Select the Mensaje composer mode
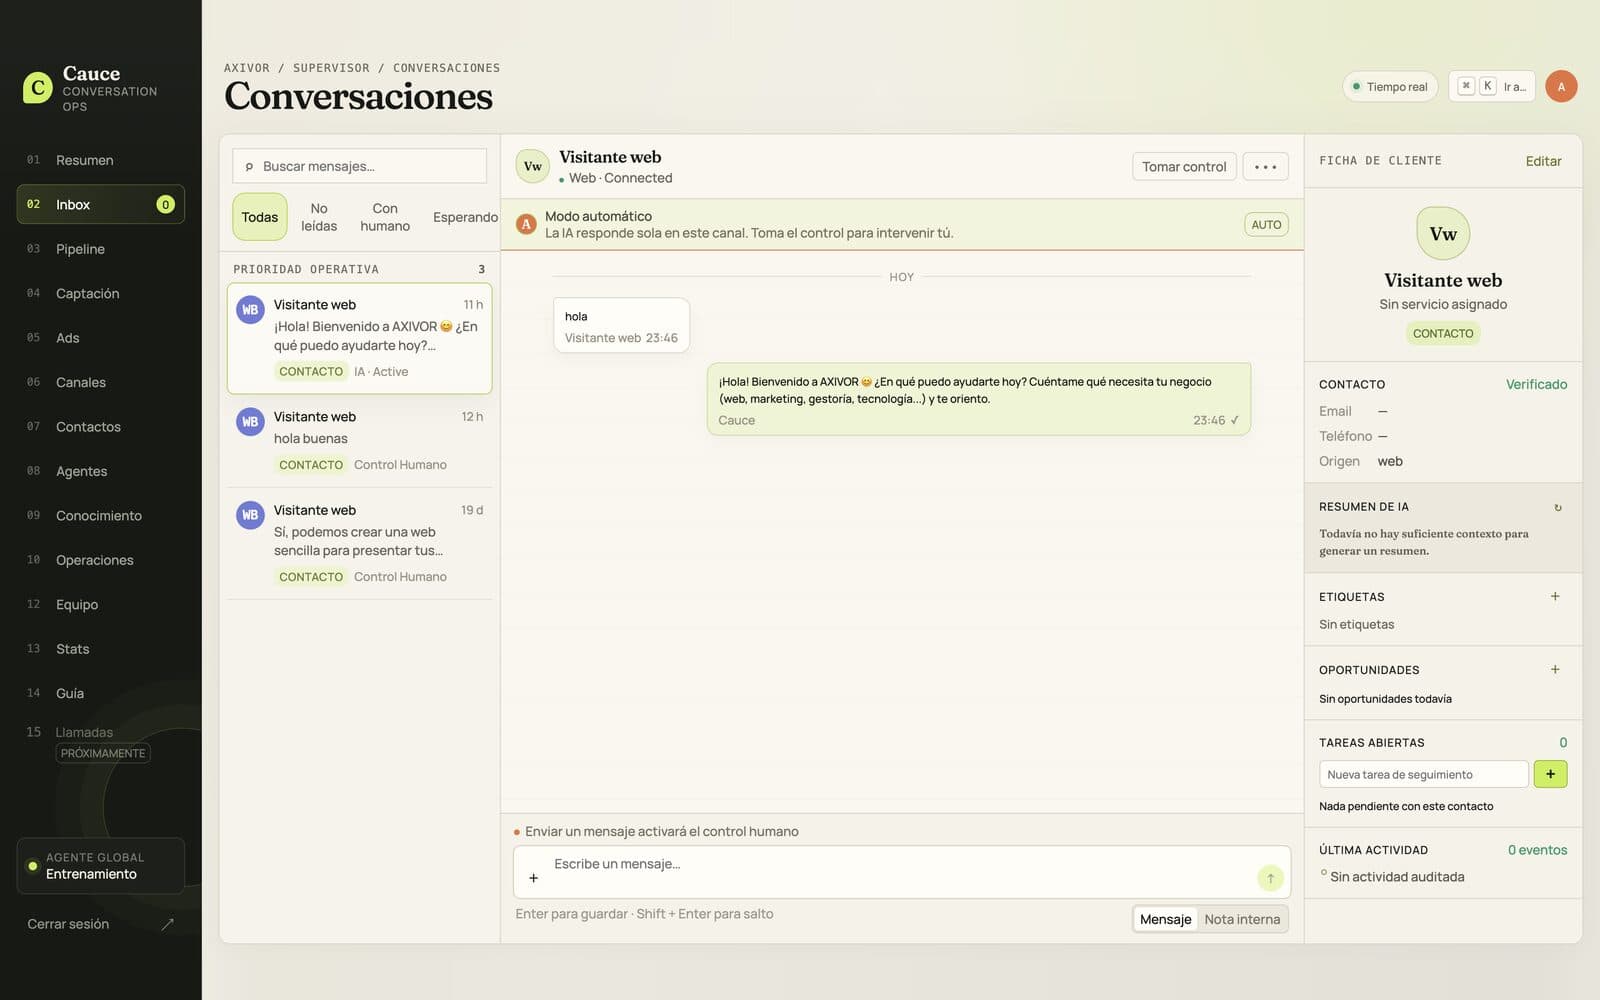 coord(1165,919)
